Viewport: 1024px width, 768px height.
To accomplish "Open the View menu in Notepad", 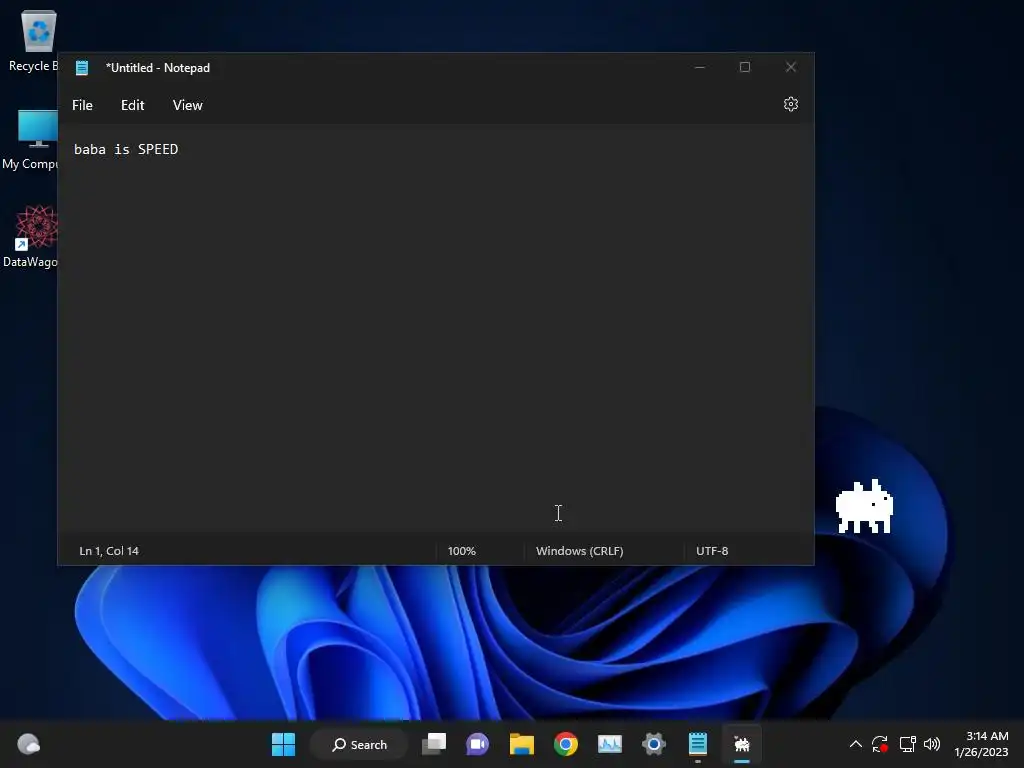I will tap(187, 105).
